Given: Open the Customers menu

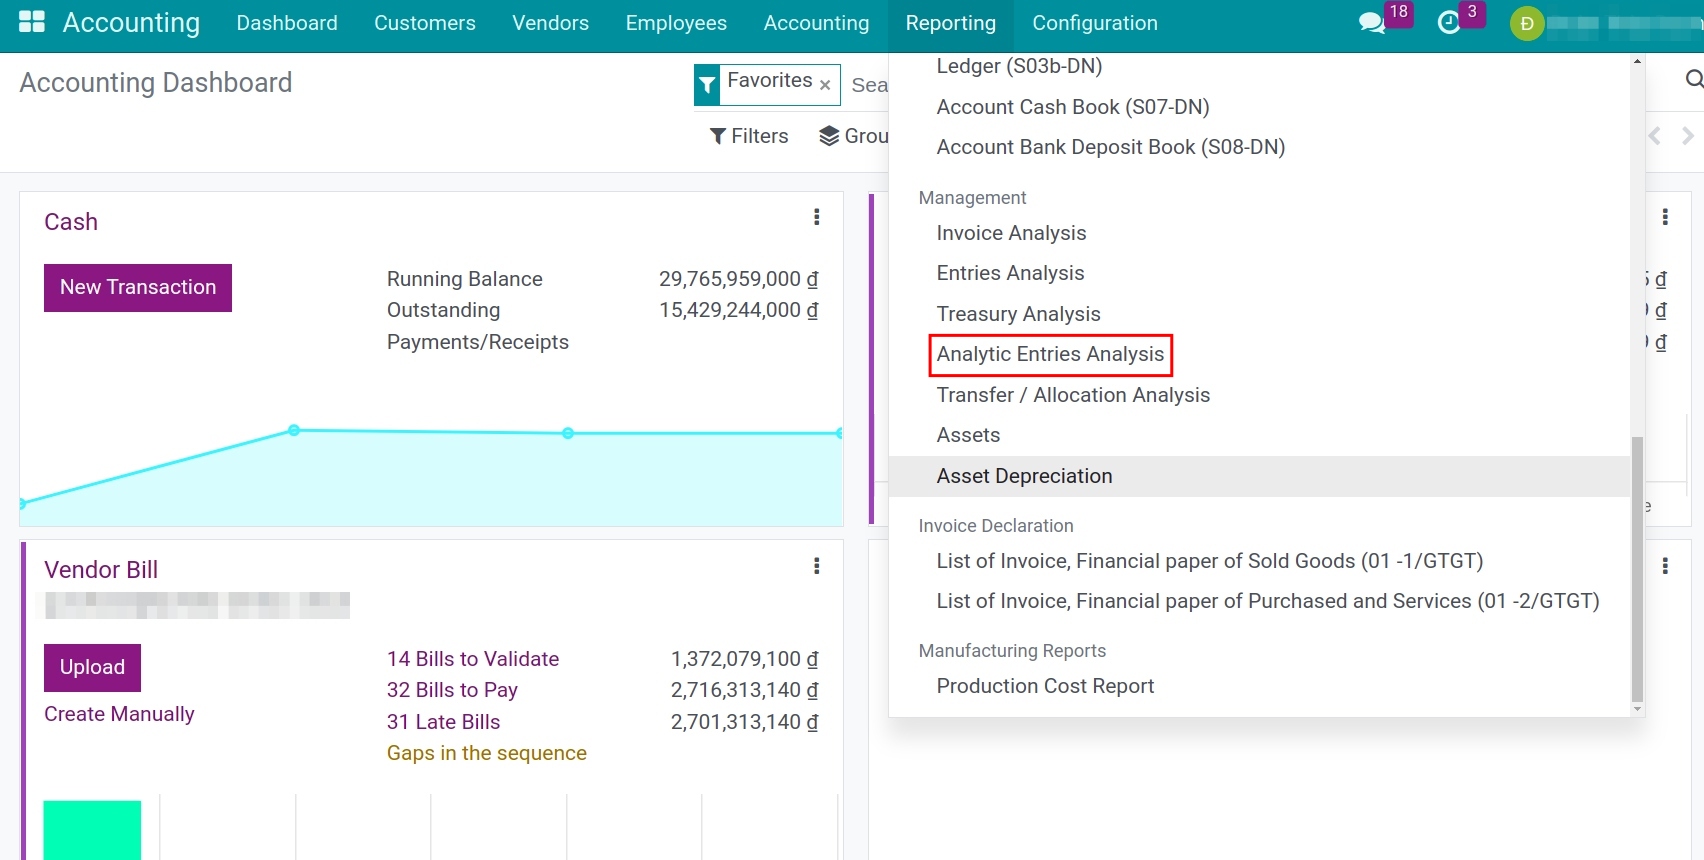Looking at the screenshot, I should click(425, 23).
